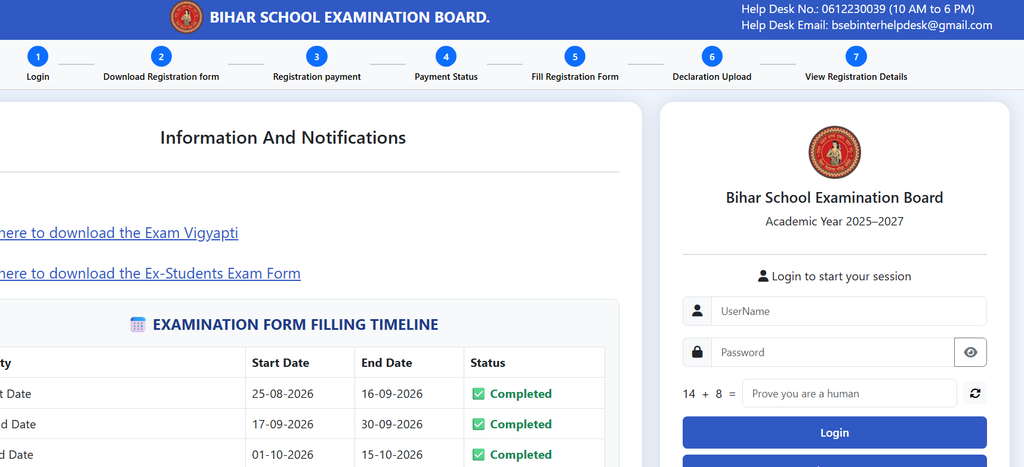Click the calendar icon by timeline heading
The image size is (1024, 467).
click(138, 325)
